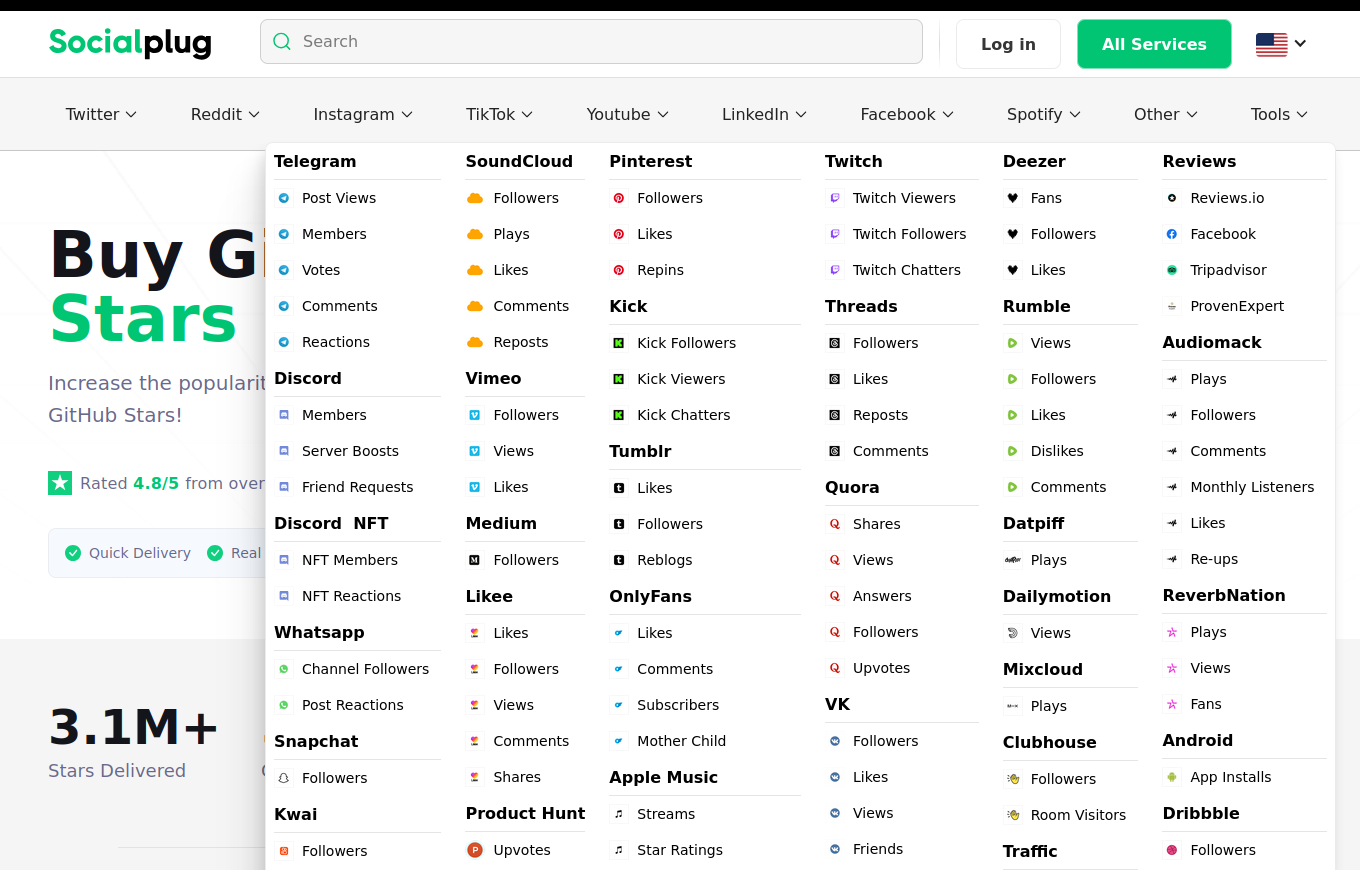This screenshot has width=1360, height=870.
Task: Click the Socialplug logo
Action: 130,43
